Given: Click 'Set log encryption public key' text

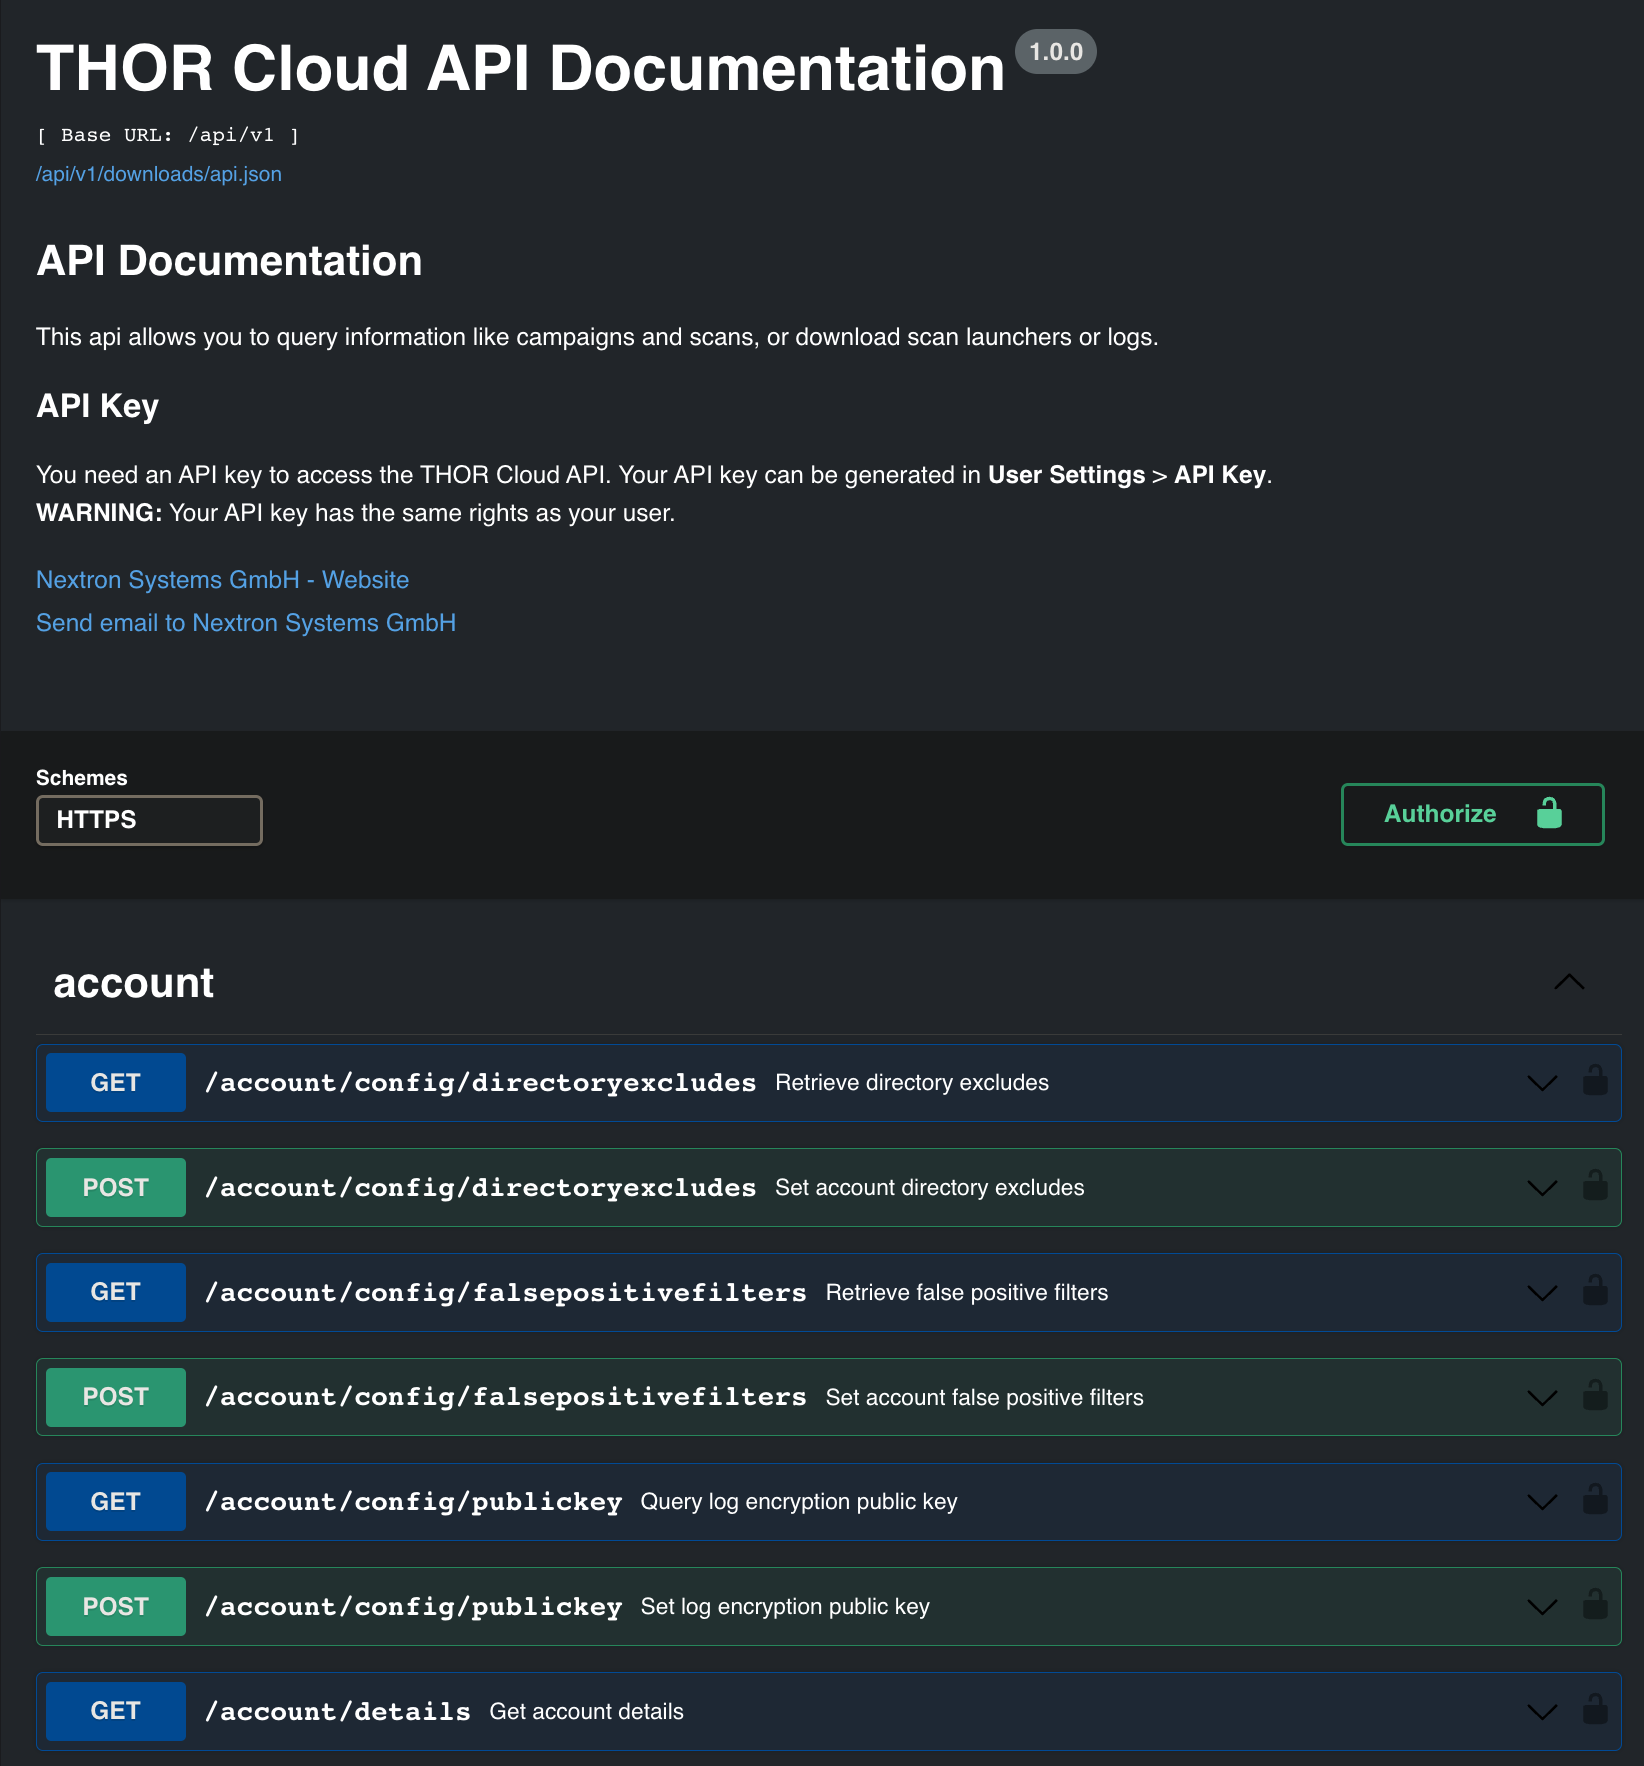Looking at the screenshot, I should click(785, 1607).
